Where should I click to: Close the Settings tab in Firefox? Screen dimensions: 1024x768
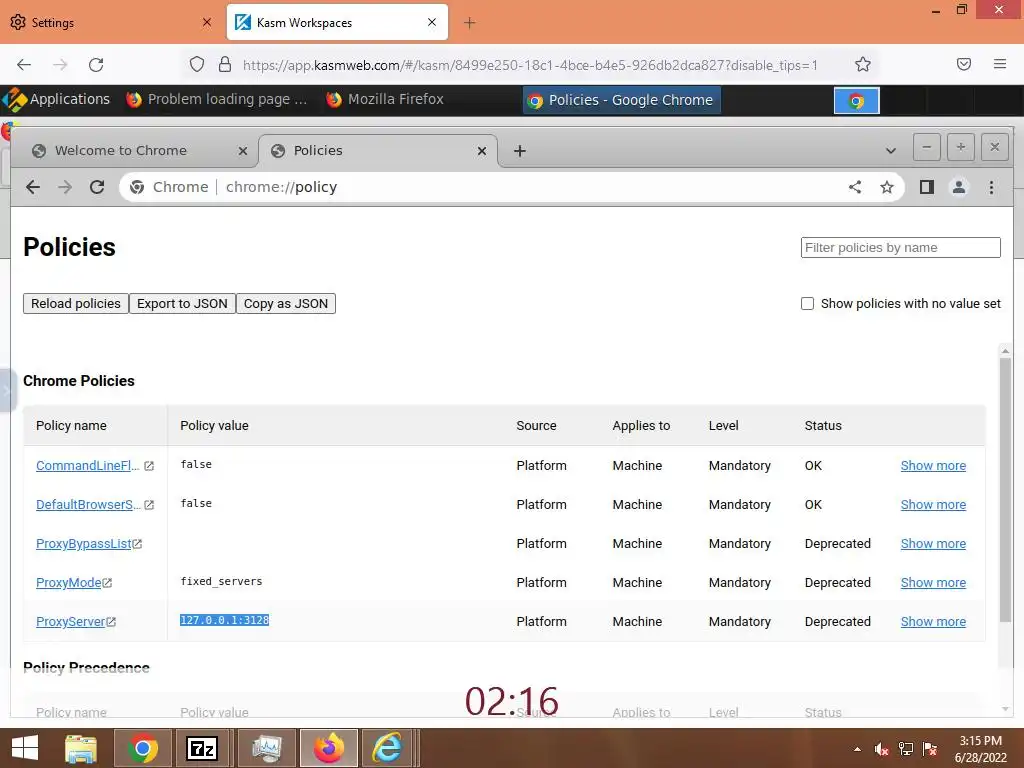[207, 22]
